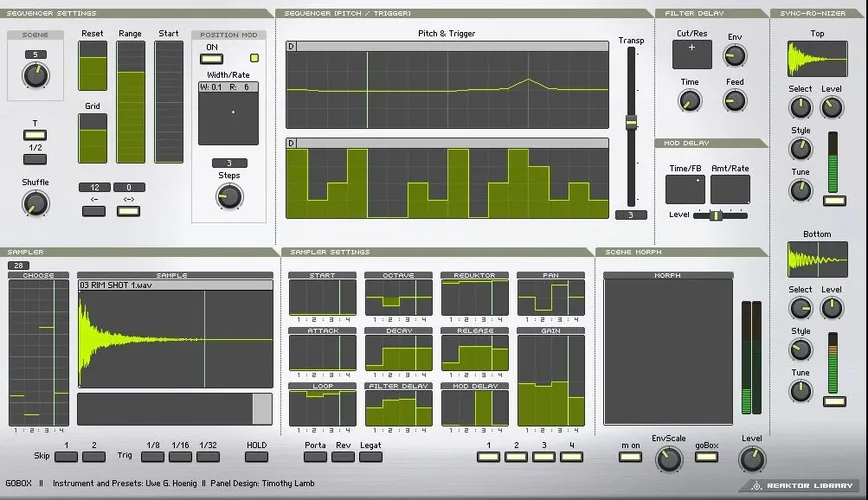
Task: Click the Amt/Rate XY pad
Action: (730, 189)
